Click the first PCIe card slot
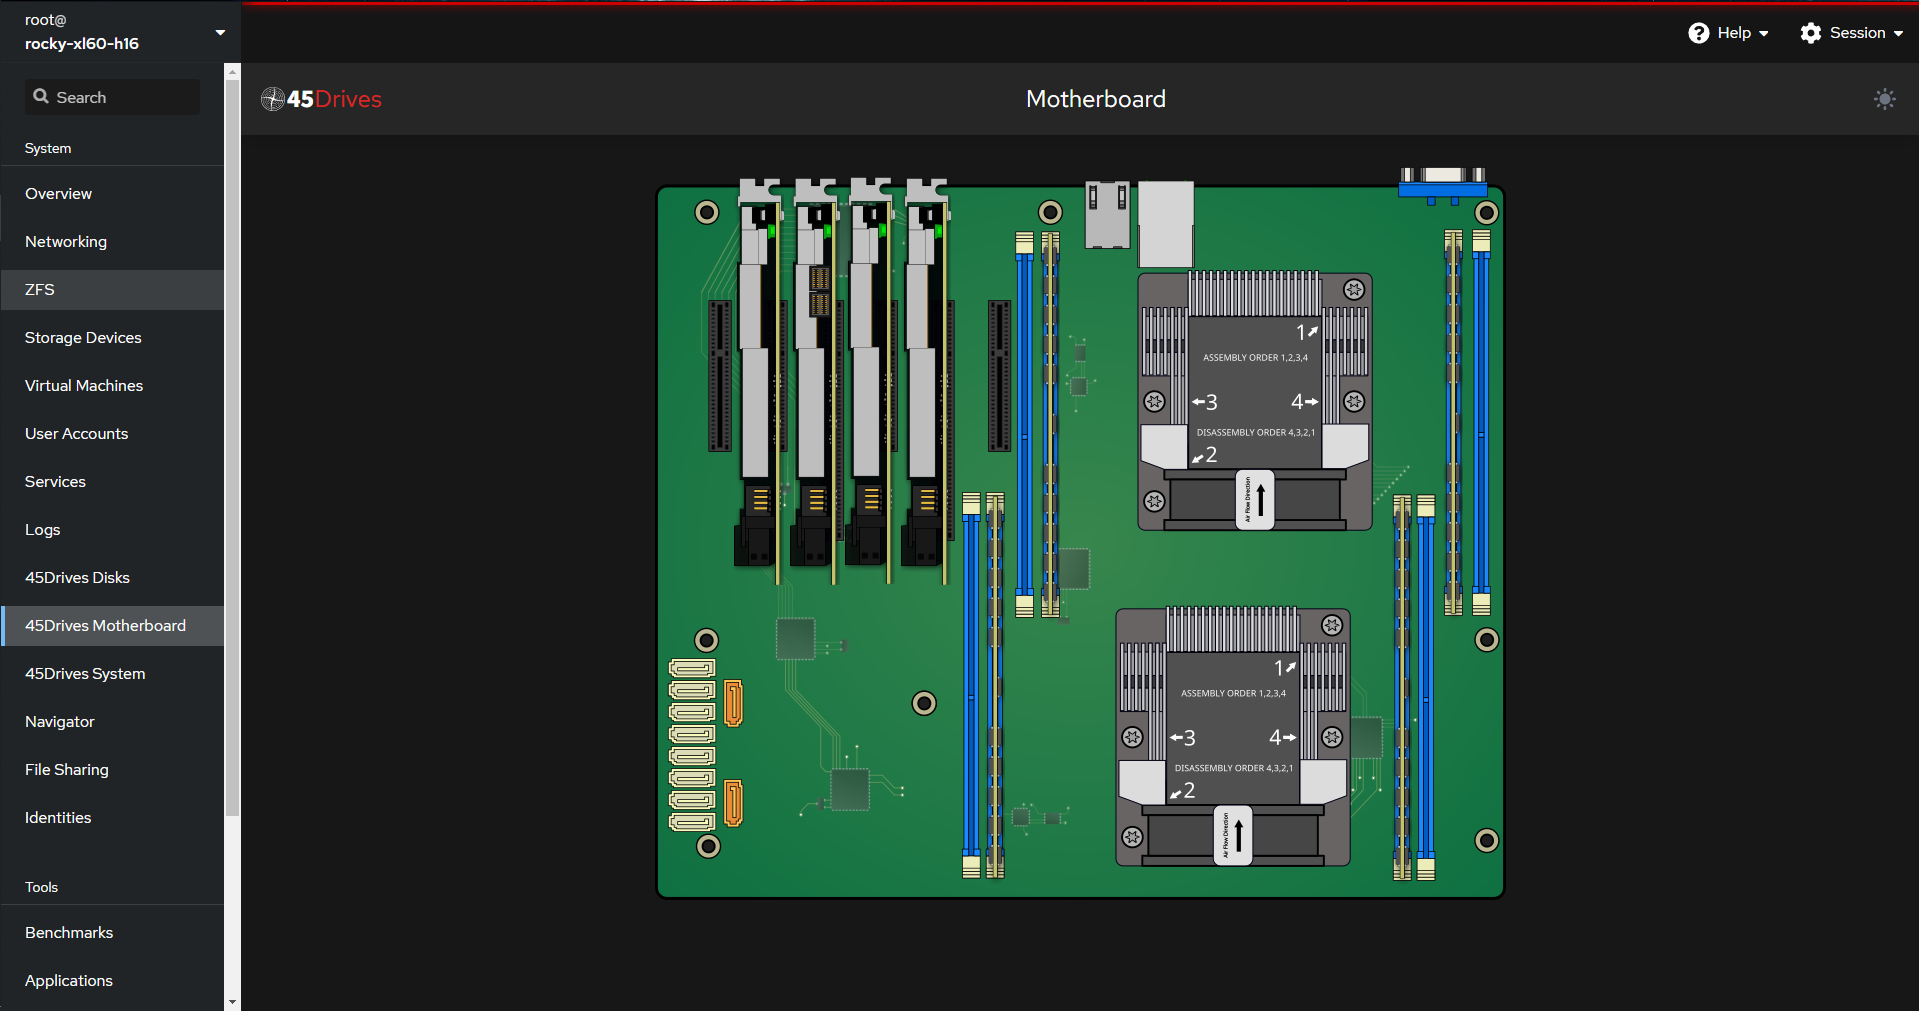This screenshot has width=1919, height=1011. 758,380
